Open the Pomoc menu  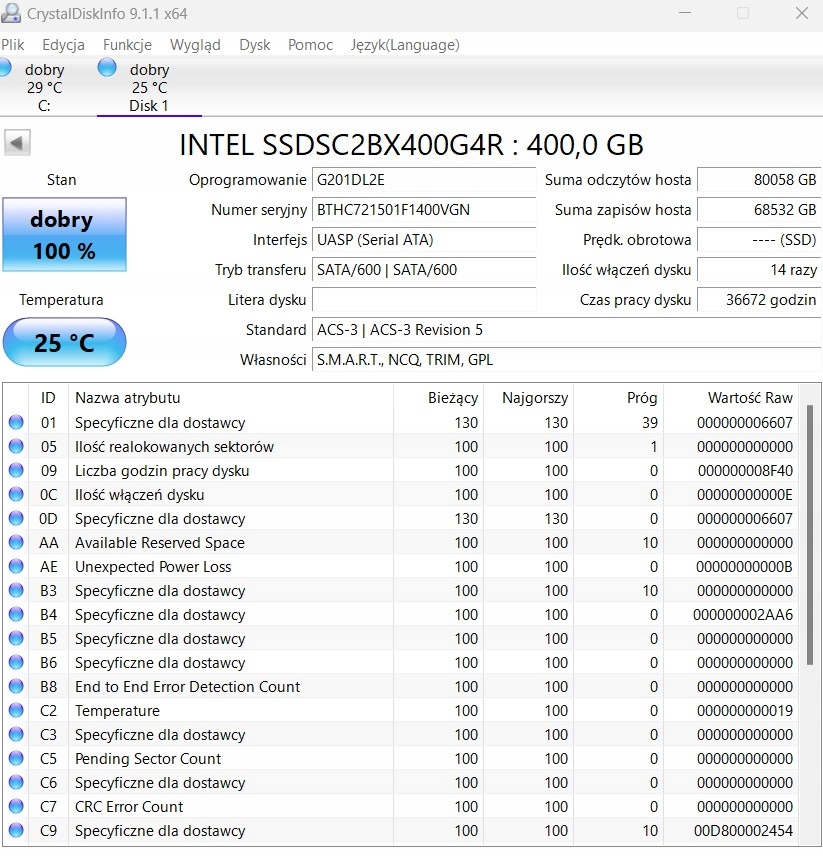pos(311,45)
